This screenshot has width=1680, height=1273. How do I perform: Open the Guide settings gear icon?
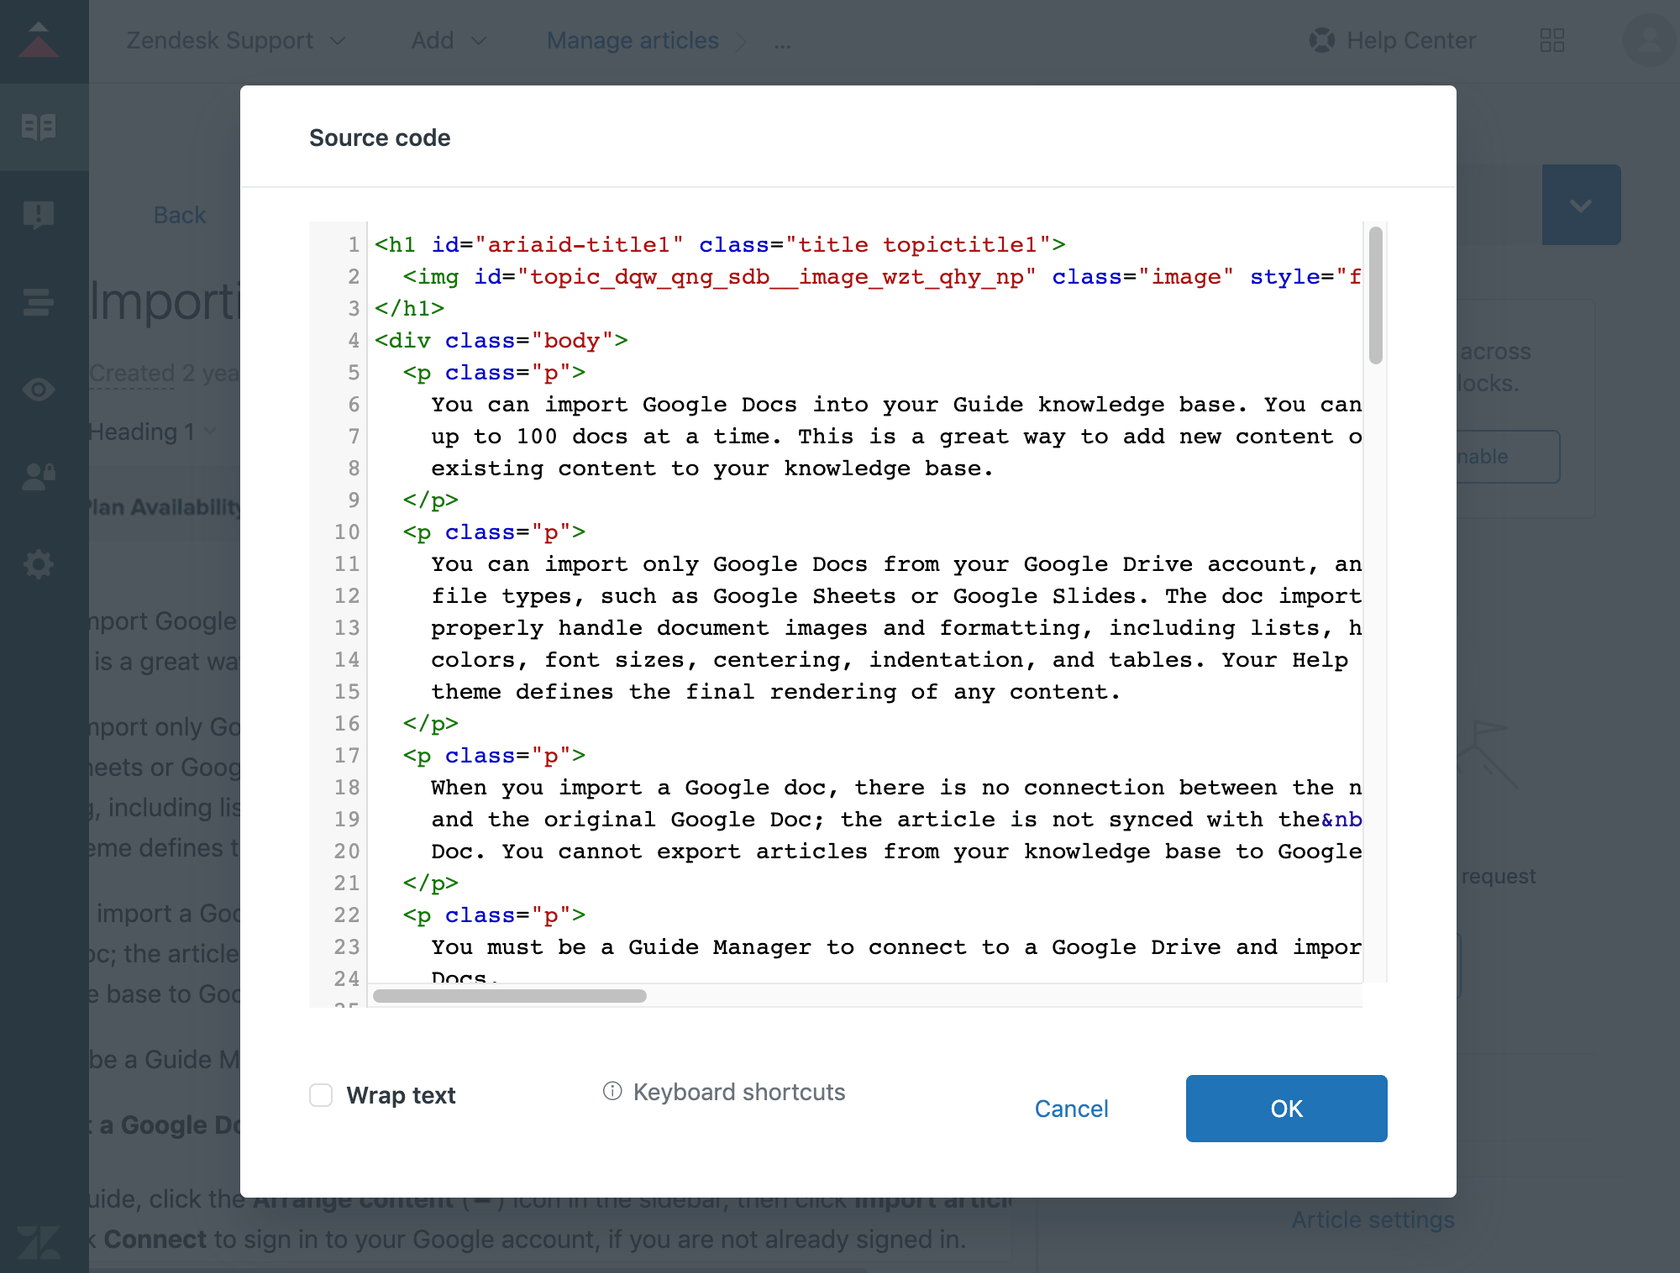40,564
